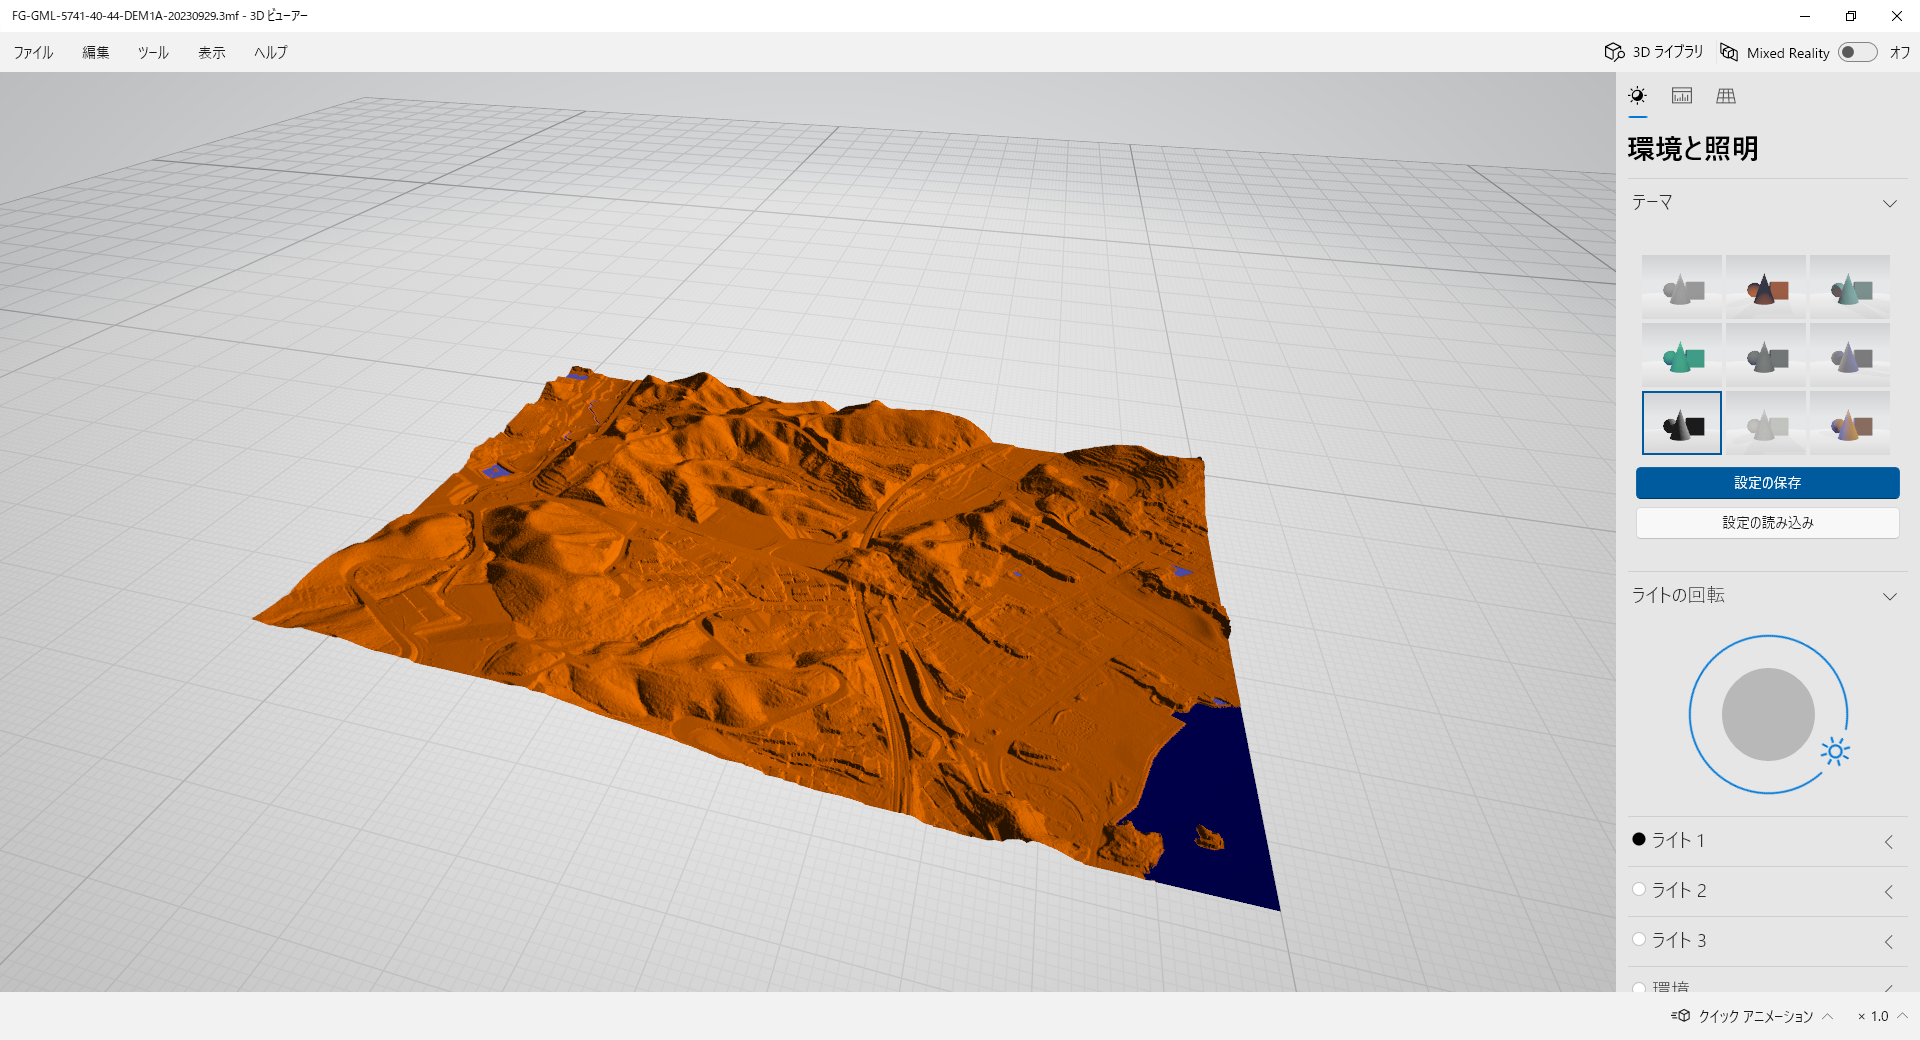Screen dimensions: 1920x1040
Task: Open the Stats panel icon
Action: click(x=1682, y=95)
